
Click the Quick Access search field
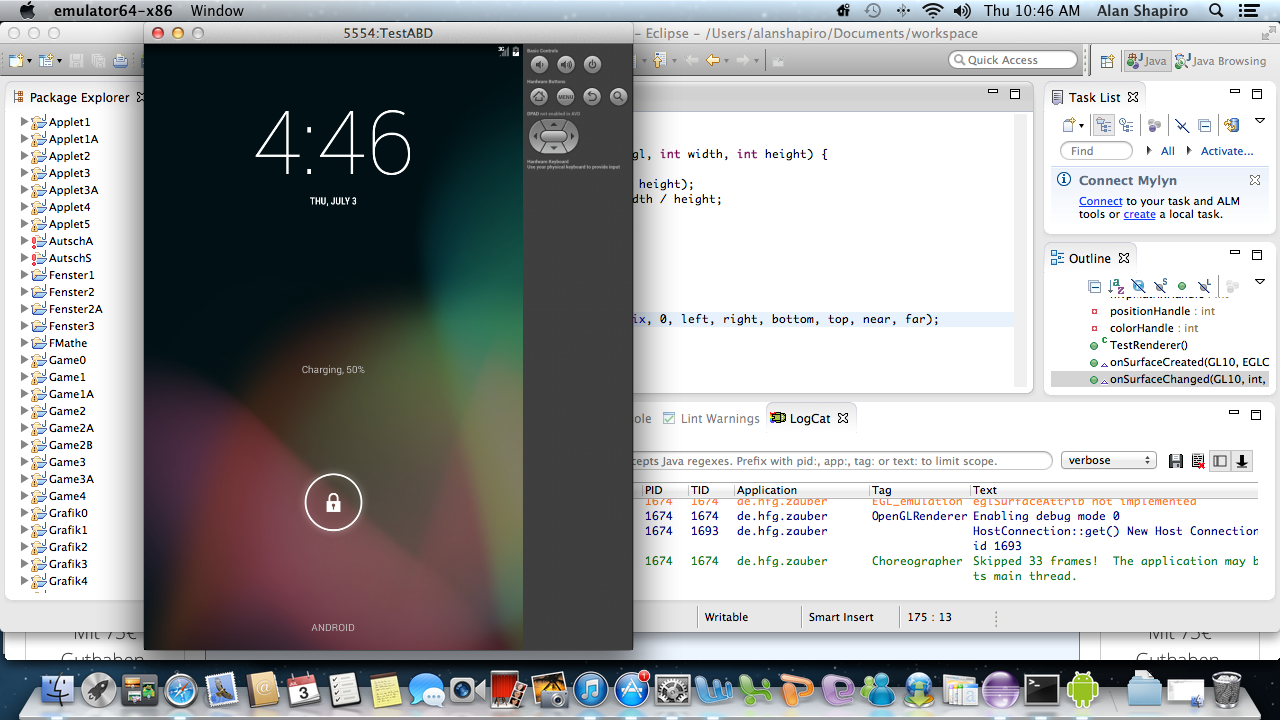[x=1013, y=60]
